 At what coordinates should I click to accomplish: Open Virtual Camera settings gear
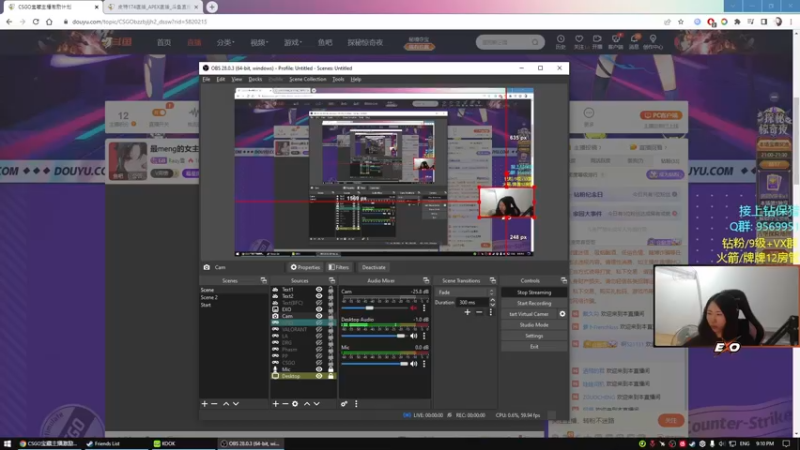coord(562,314)
